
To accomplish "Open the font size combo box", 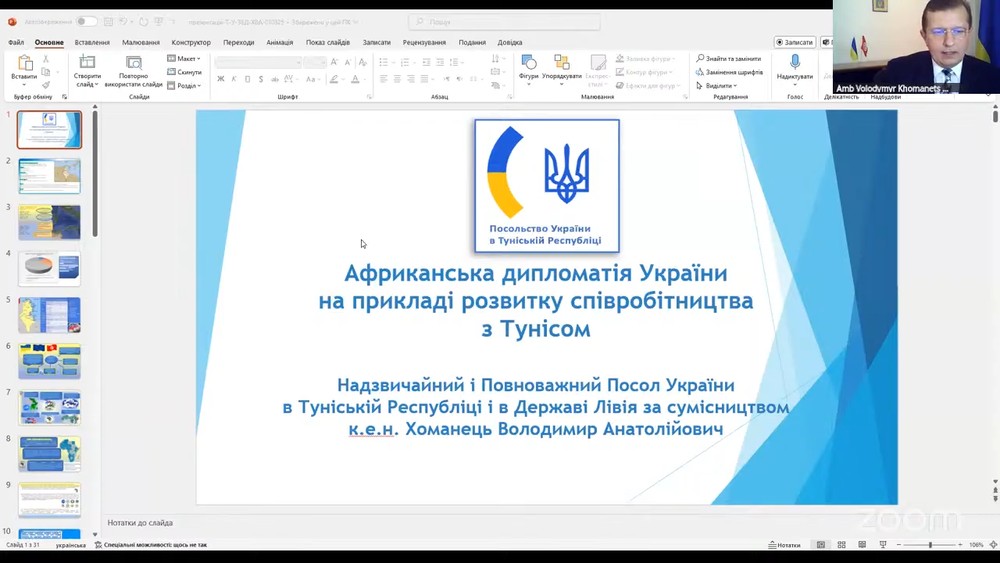I will point(314,62).
